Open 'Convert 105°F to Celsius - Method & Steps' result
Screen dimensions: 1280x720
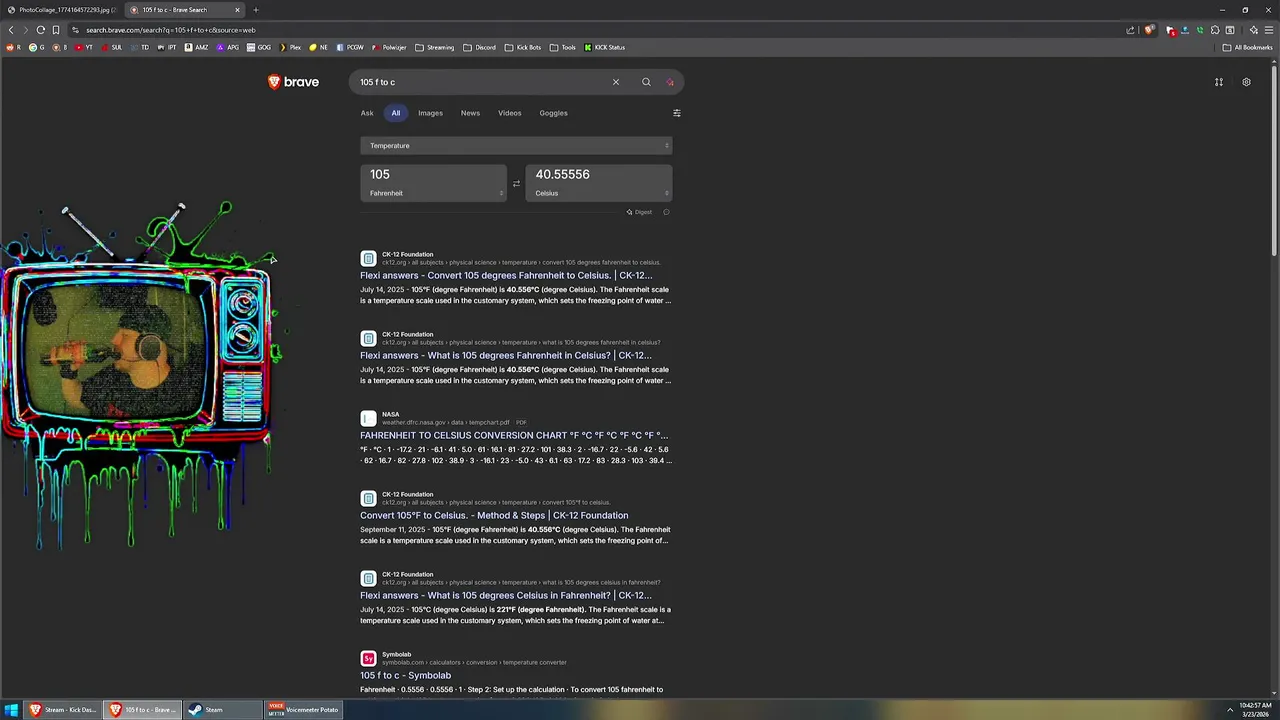494,515
